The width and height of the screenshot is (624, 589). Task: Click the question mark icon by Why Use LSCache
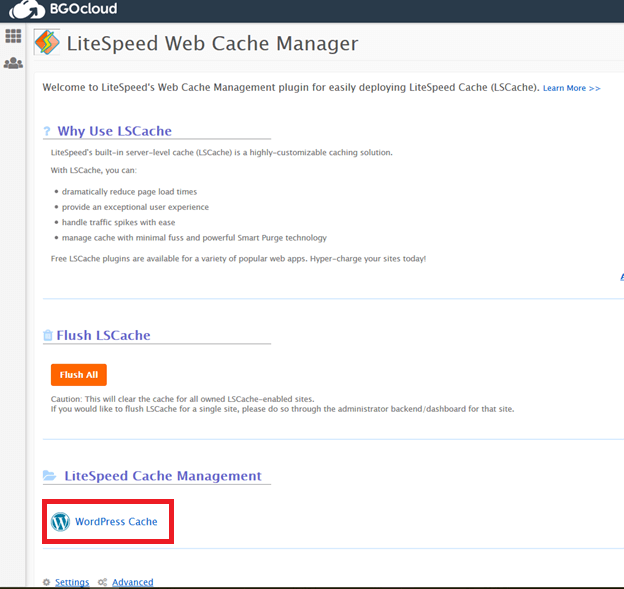(x=47, y=131)
